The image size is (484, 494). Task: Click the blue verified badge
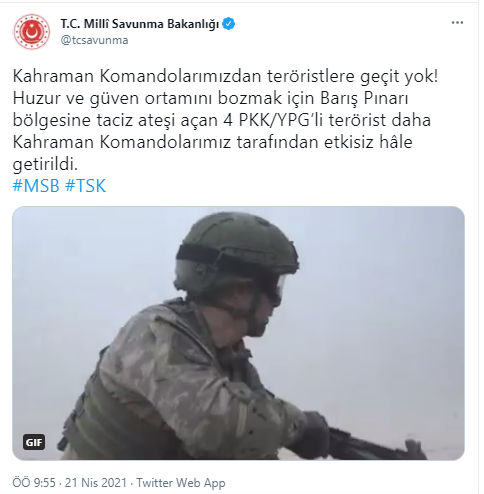point(229,24)
